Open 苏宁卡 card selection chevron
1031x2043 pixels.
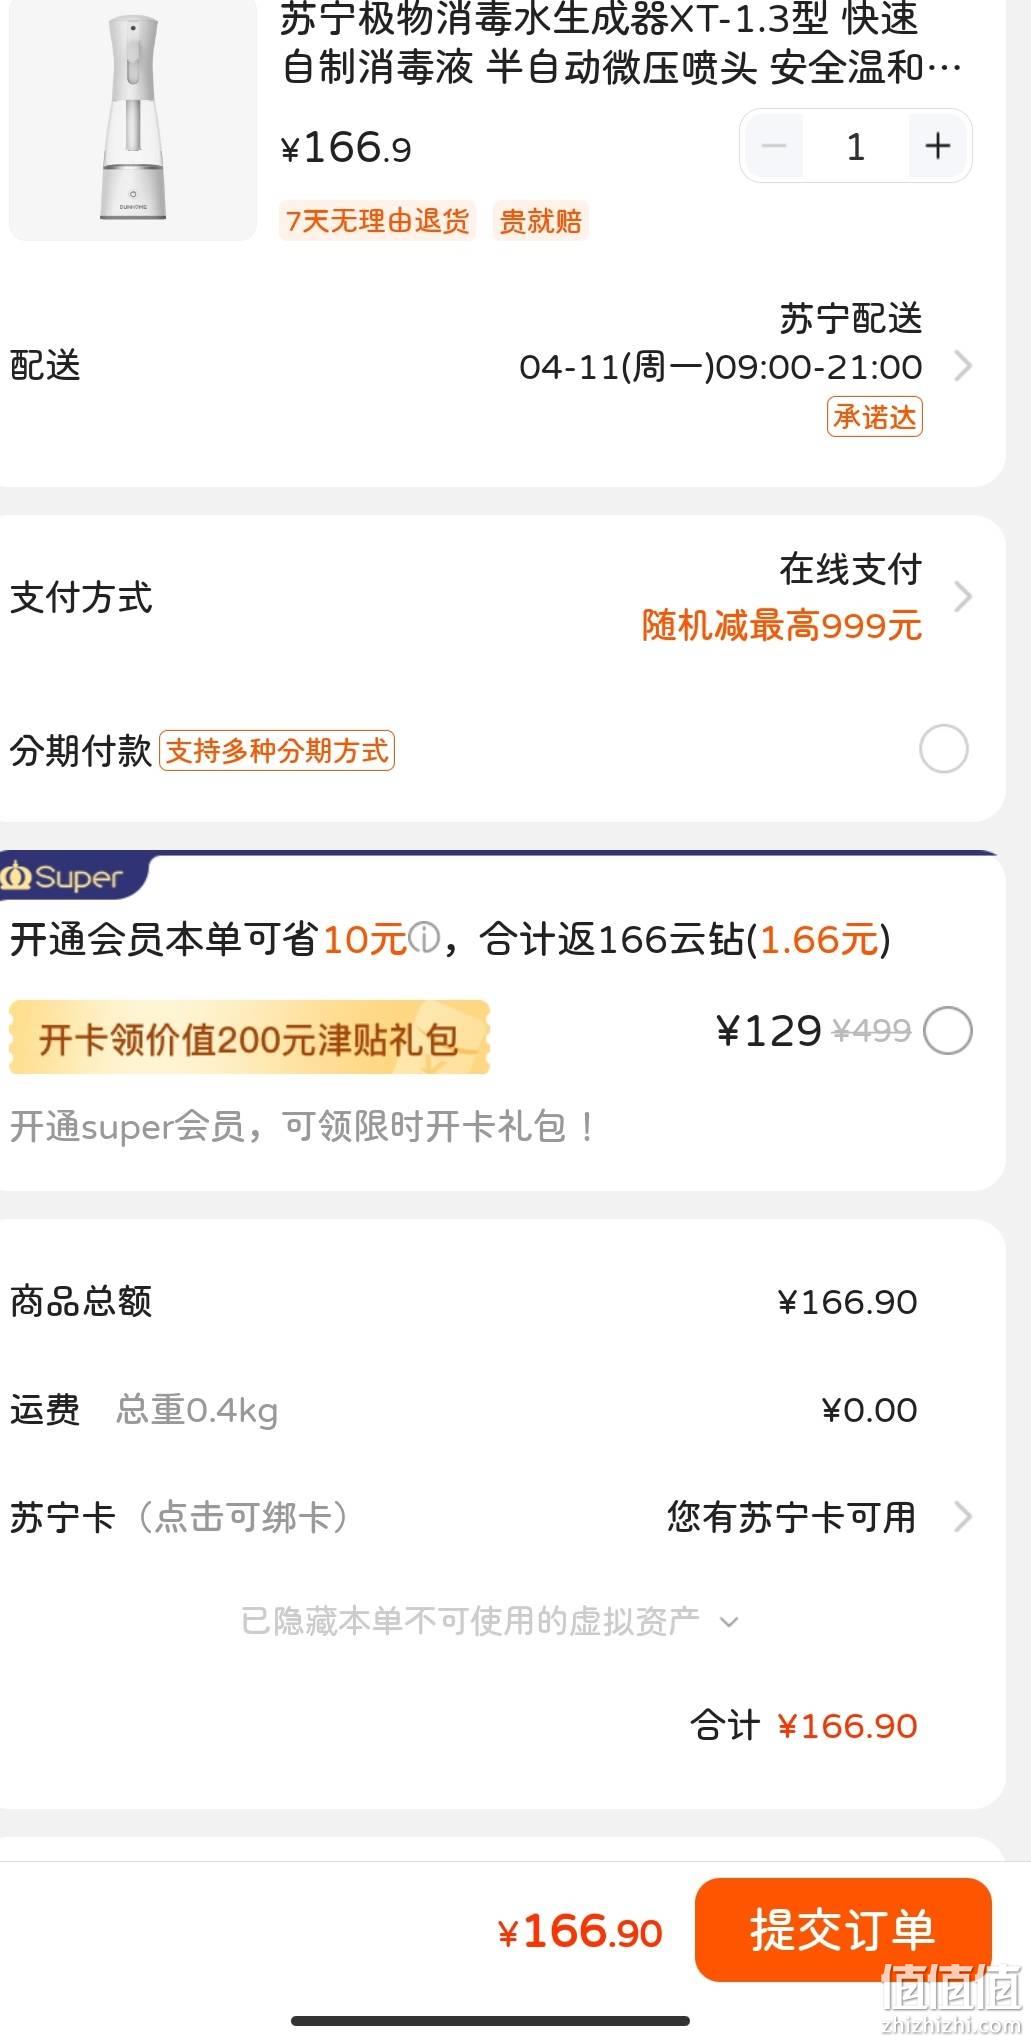(963, 1517)
